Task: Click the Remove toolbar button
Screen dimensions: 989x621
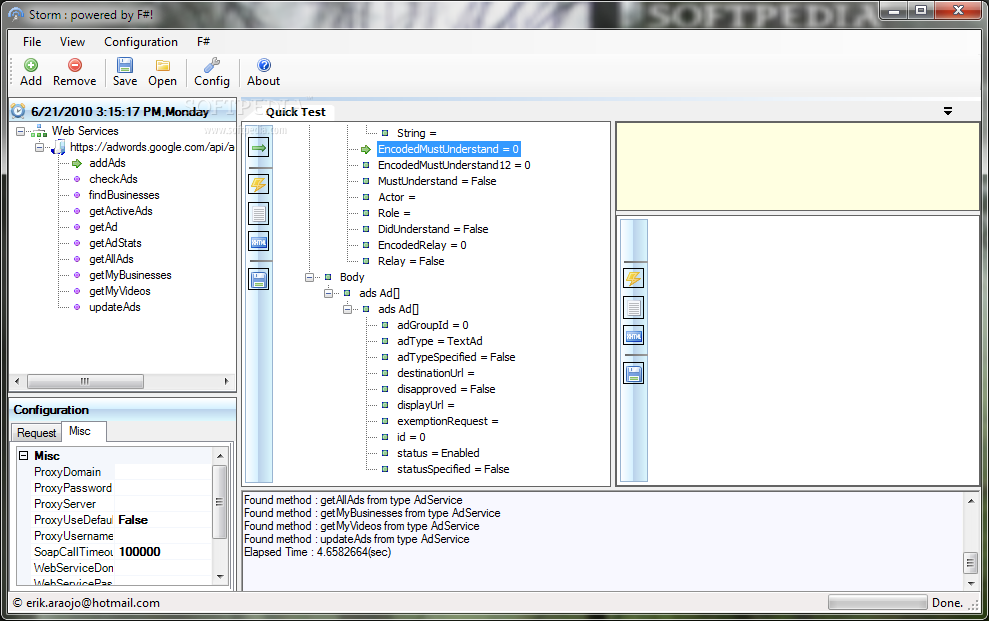Action: click(x=74, y=73)
